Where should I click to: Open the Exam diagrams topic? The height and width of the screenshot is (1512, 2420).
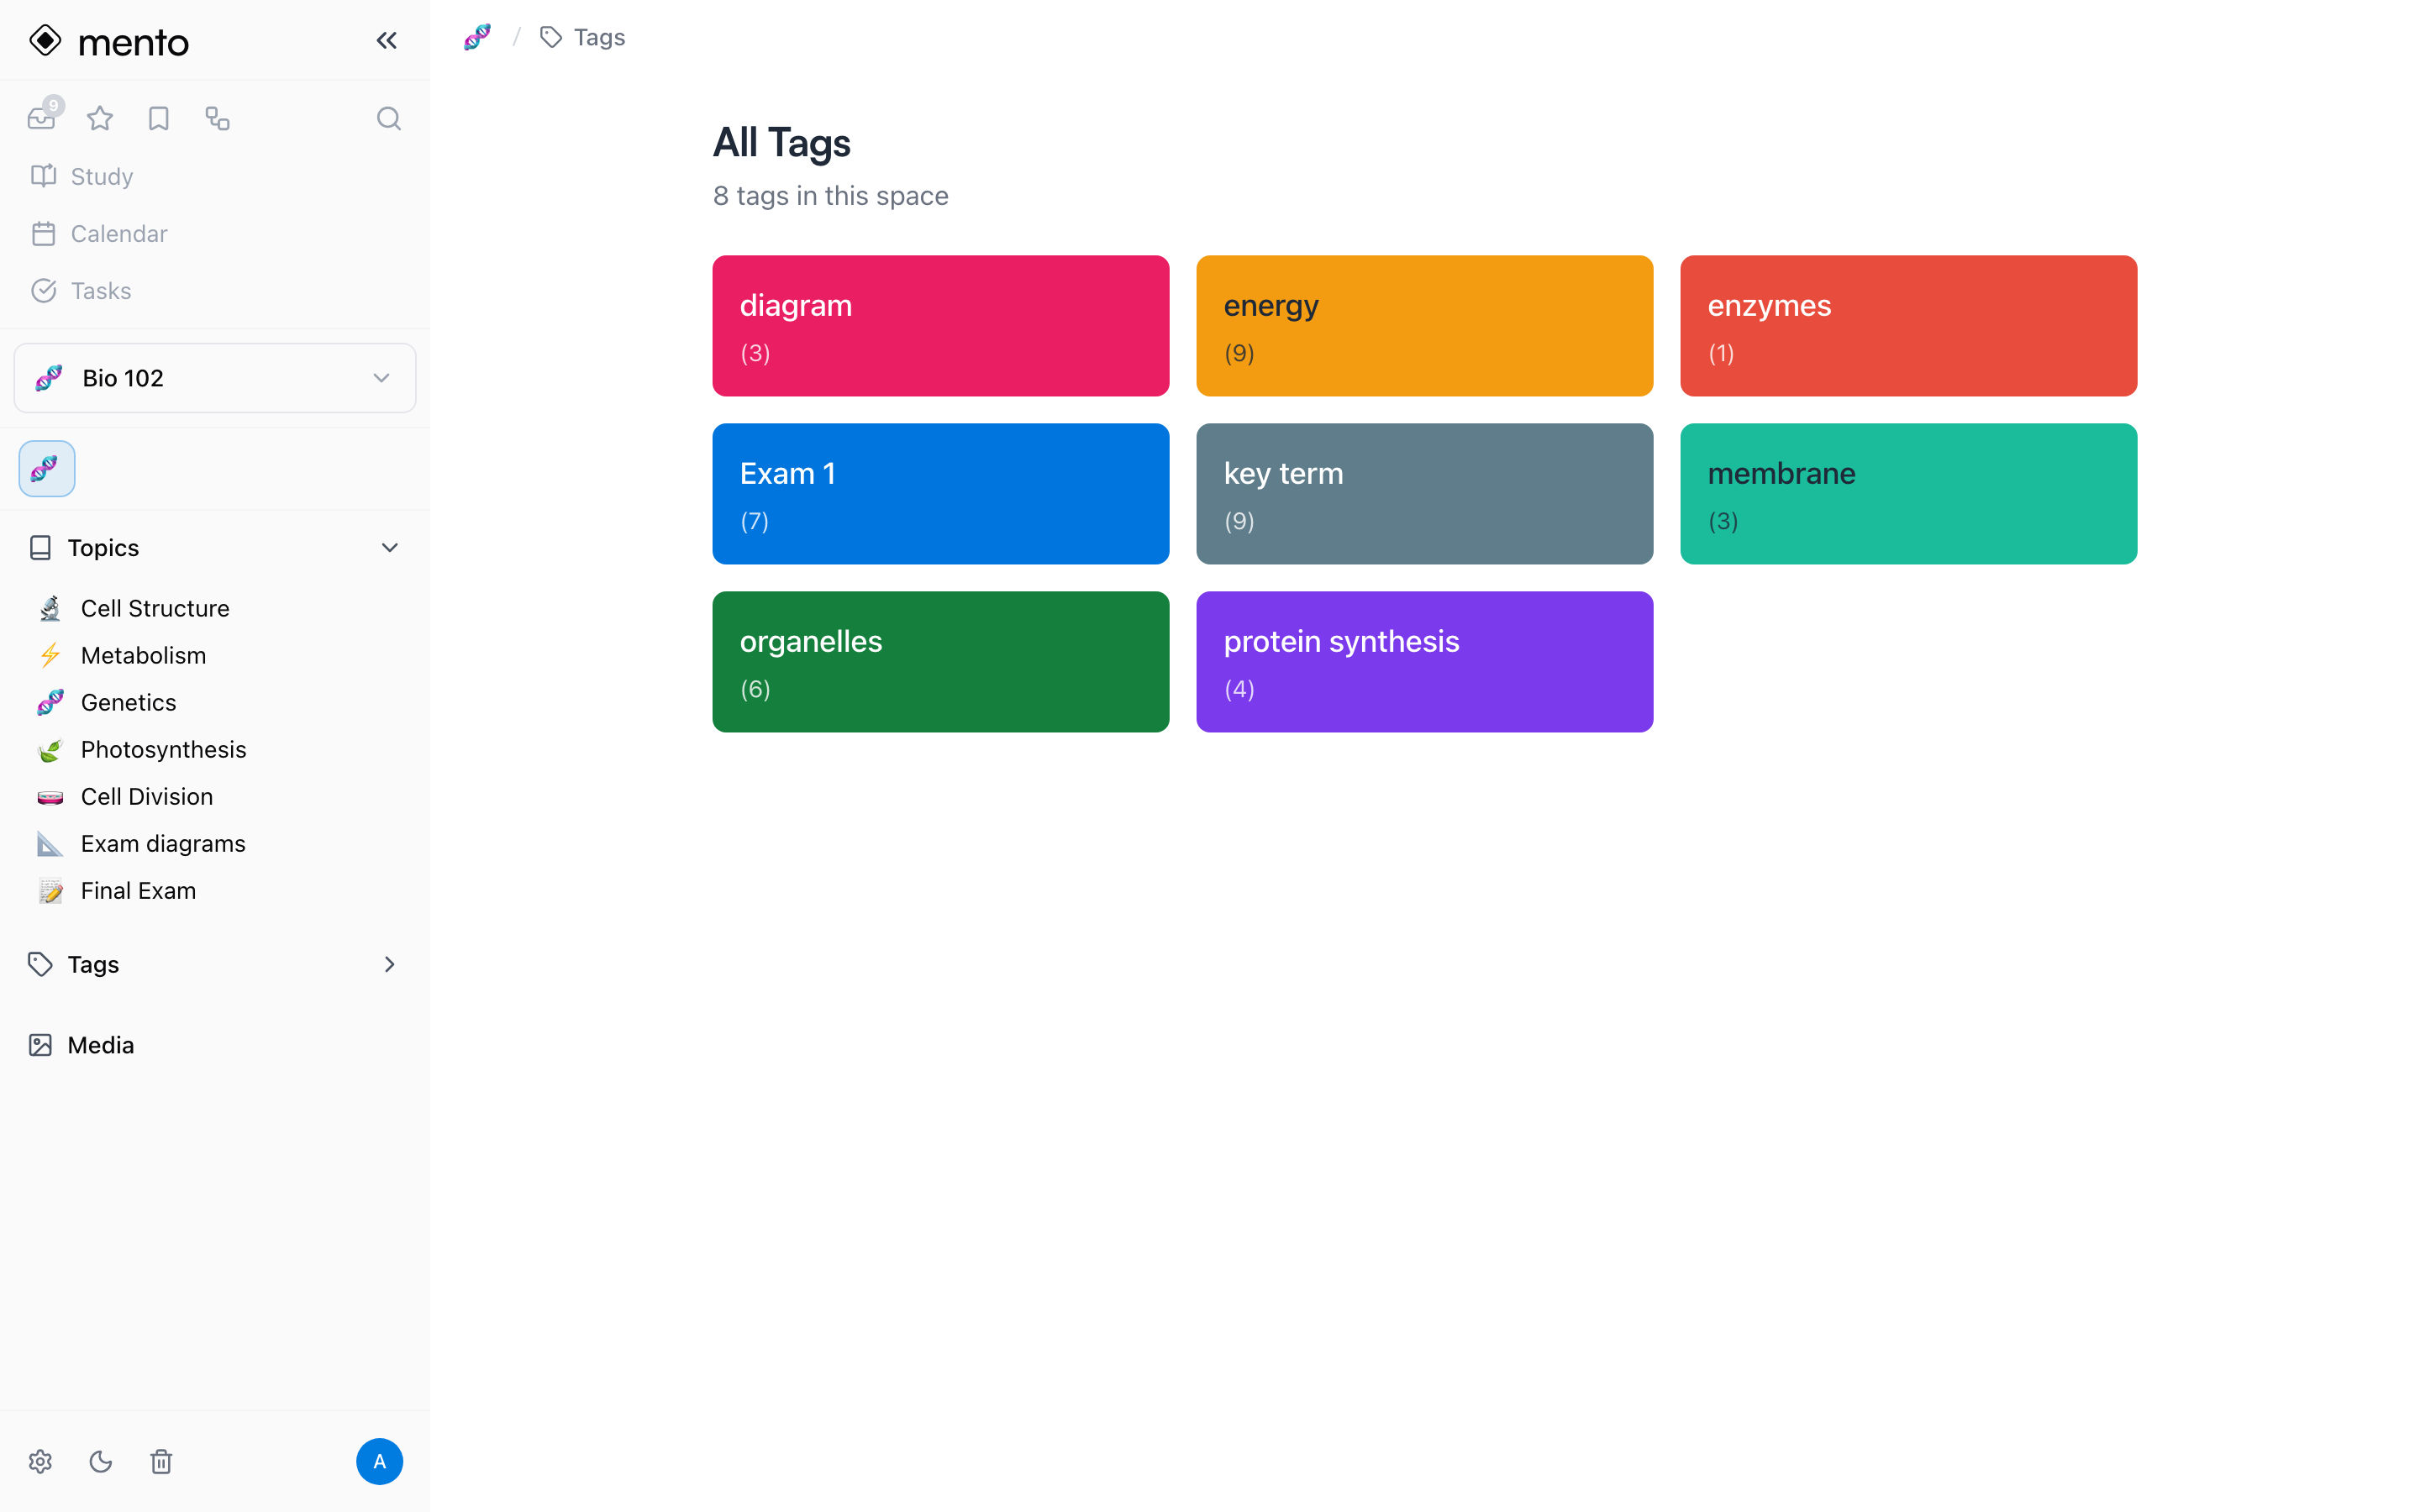click(x=163, y=843)
